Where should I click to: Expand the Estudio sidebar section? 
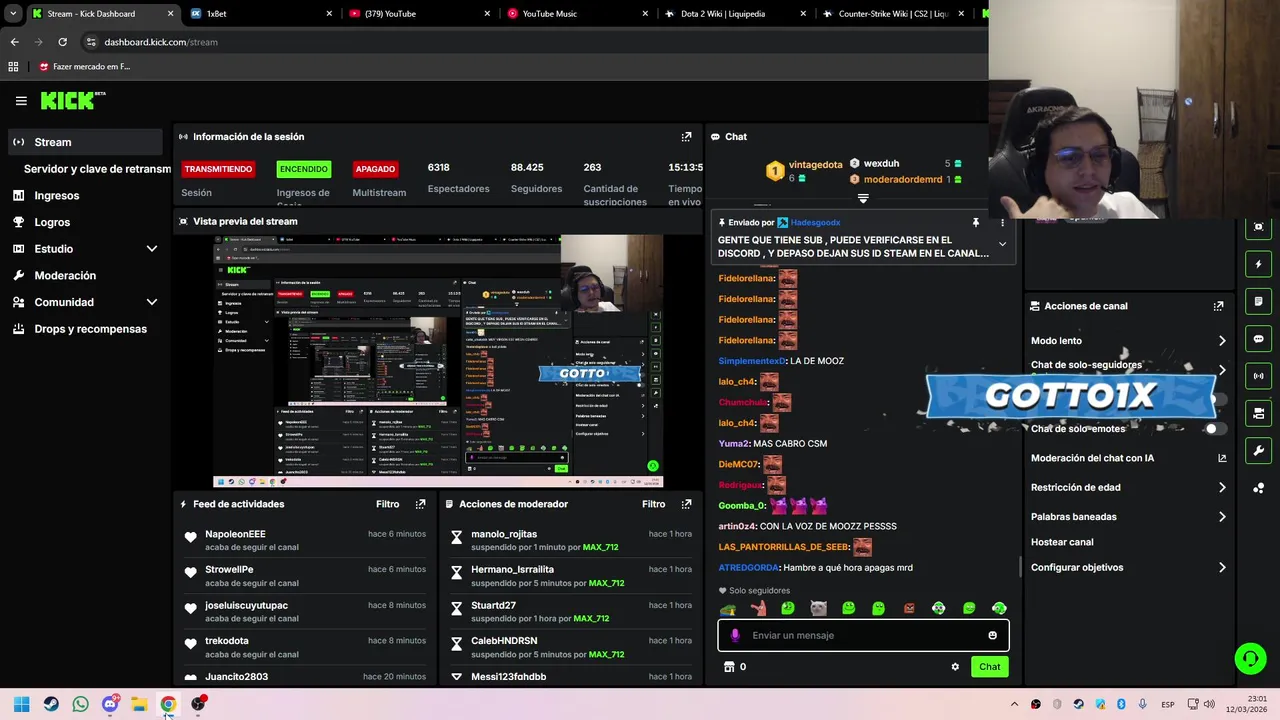pos(152,249)
